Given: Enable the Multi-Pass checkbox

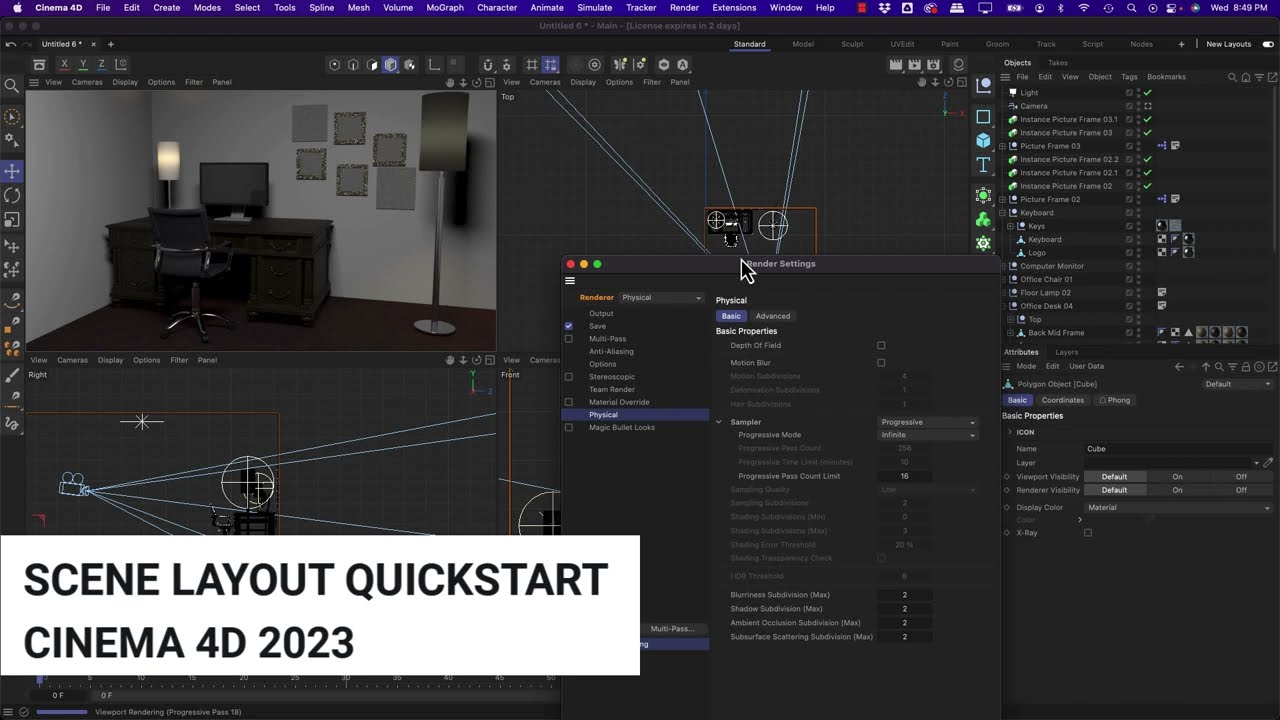Looking at the screenshot, I should 568,339.
